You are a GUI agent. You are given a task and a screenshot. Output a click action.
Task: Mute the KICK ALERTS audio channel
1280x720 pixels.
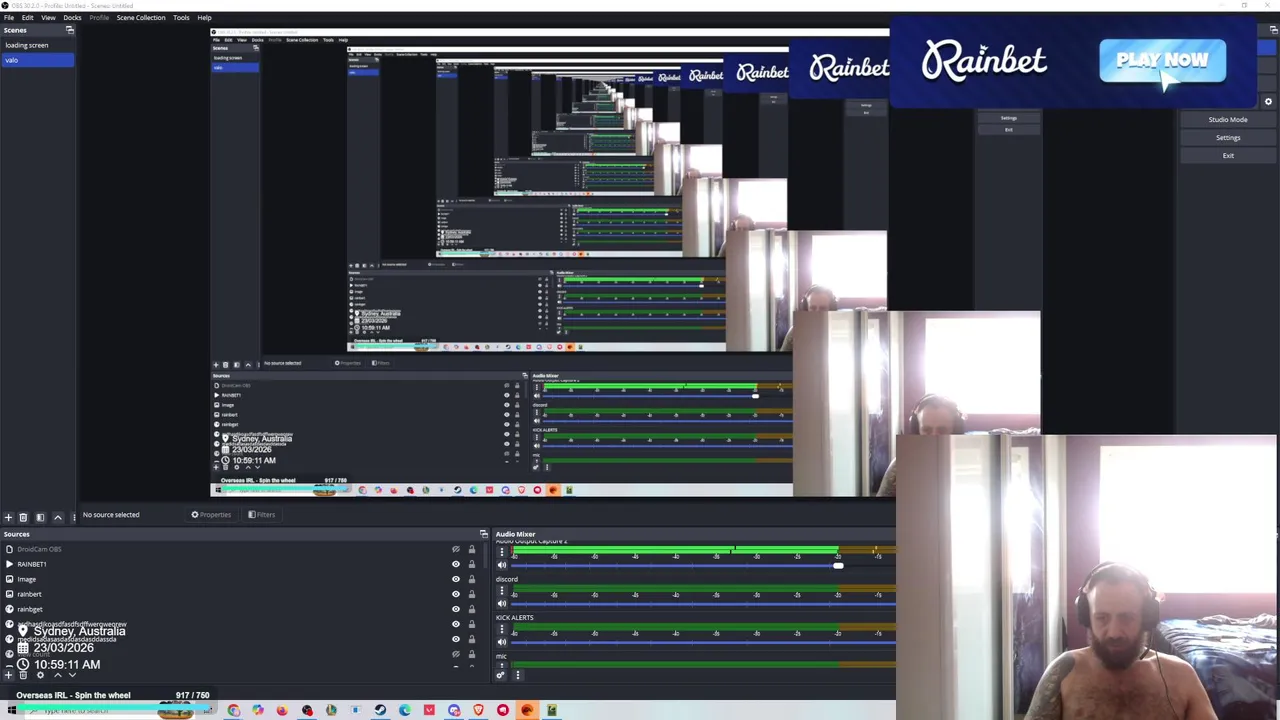point(502,641)
